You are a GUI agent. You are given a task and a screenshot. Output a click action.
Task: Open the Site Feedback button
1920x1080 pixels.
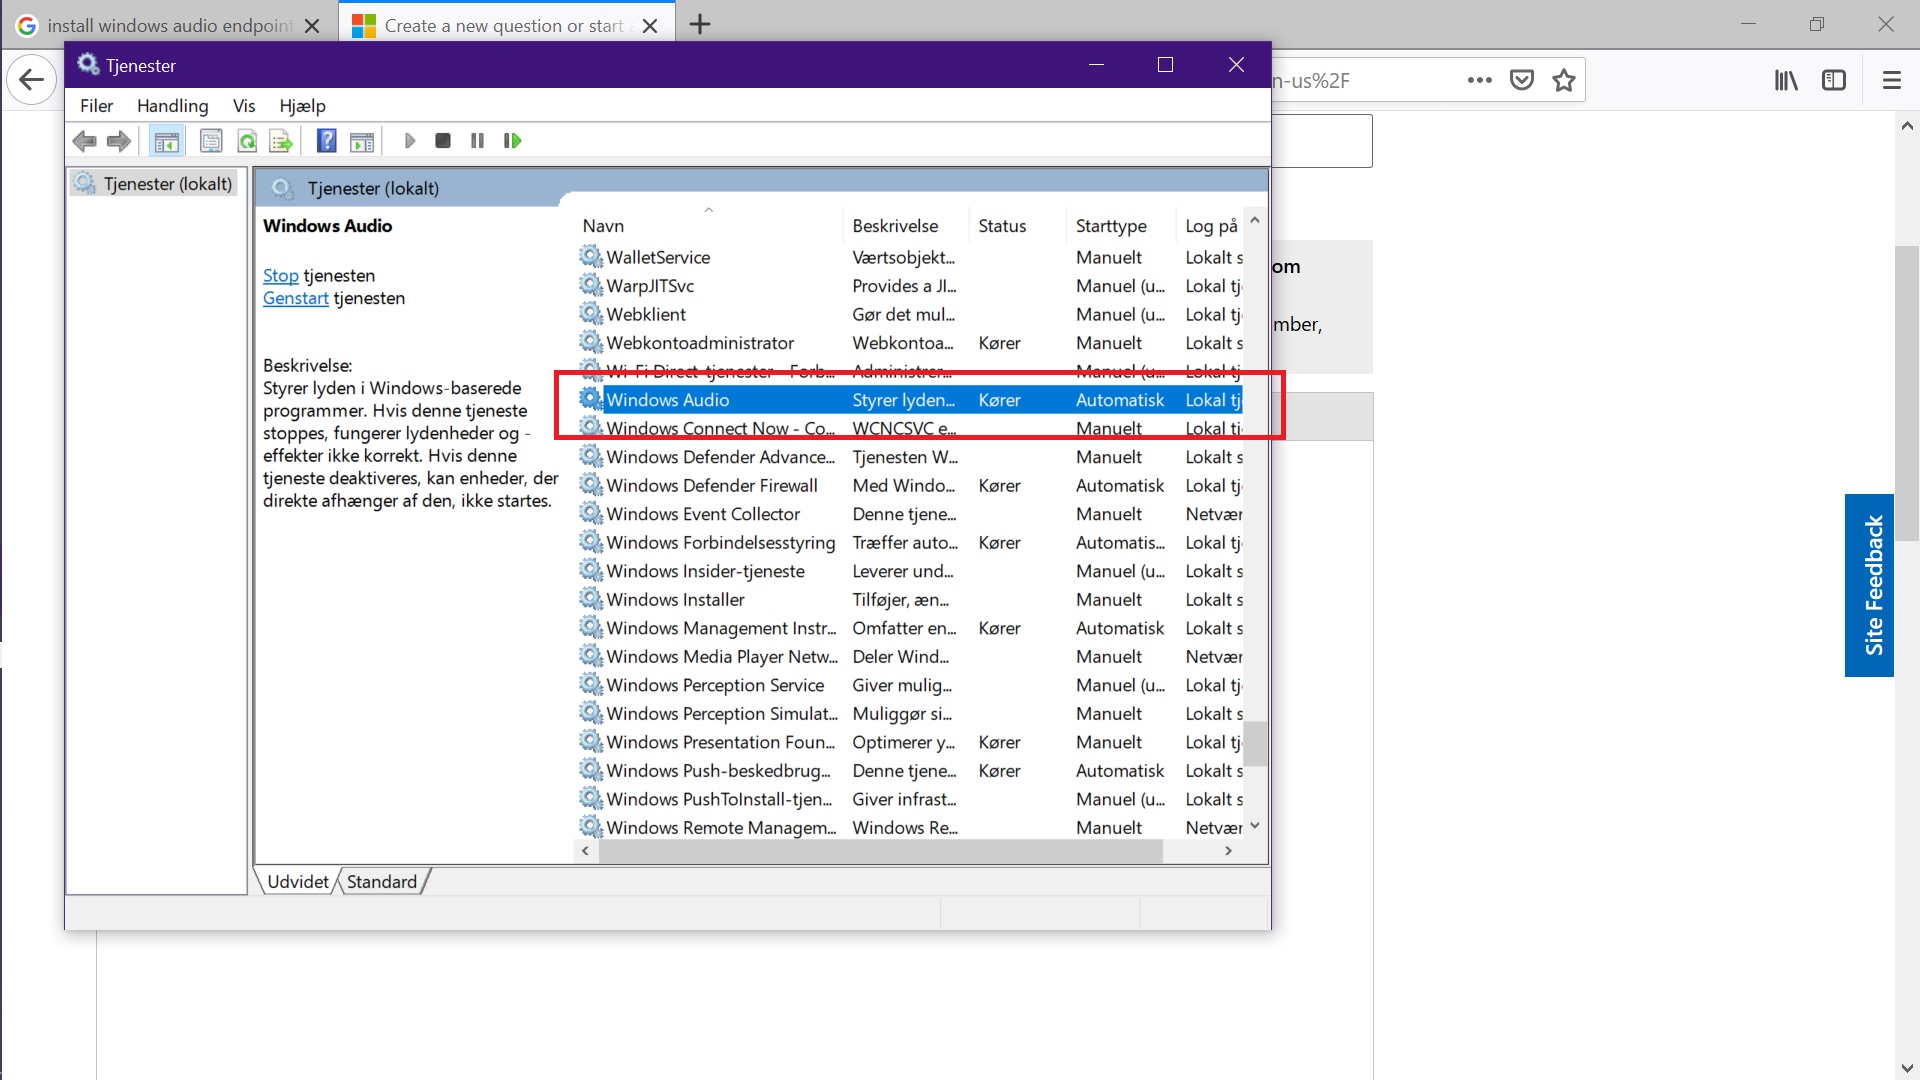click(1870, 585)
